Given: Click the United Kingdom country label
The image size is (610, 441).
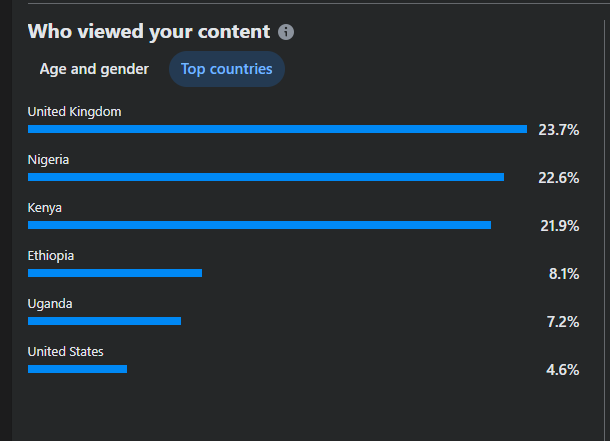Looking at the screenshot, I should point(75,112).
